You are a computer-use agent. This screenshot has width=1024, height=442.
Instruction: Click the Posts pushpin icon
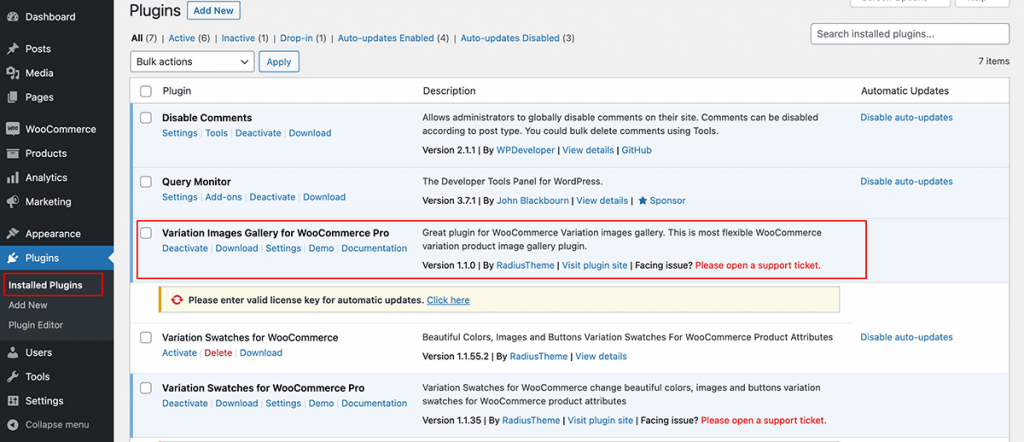[12, 49]
